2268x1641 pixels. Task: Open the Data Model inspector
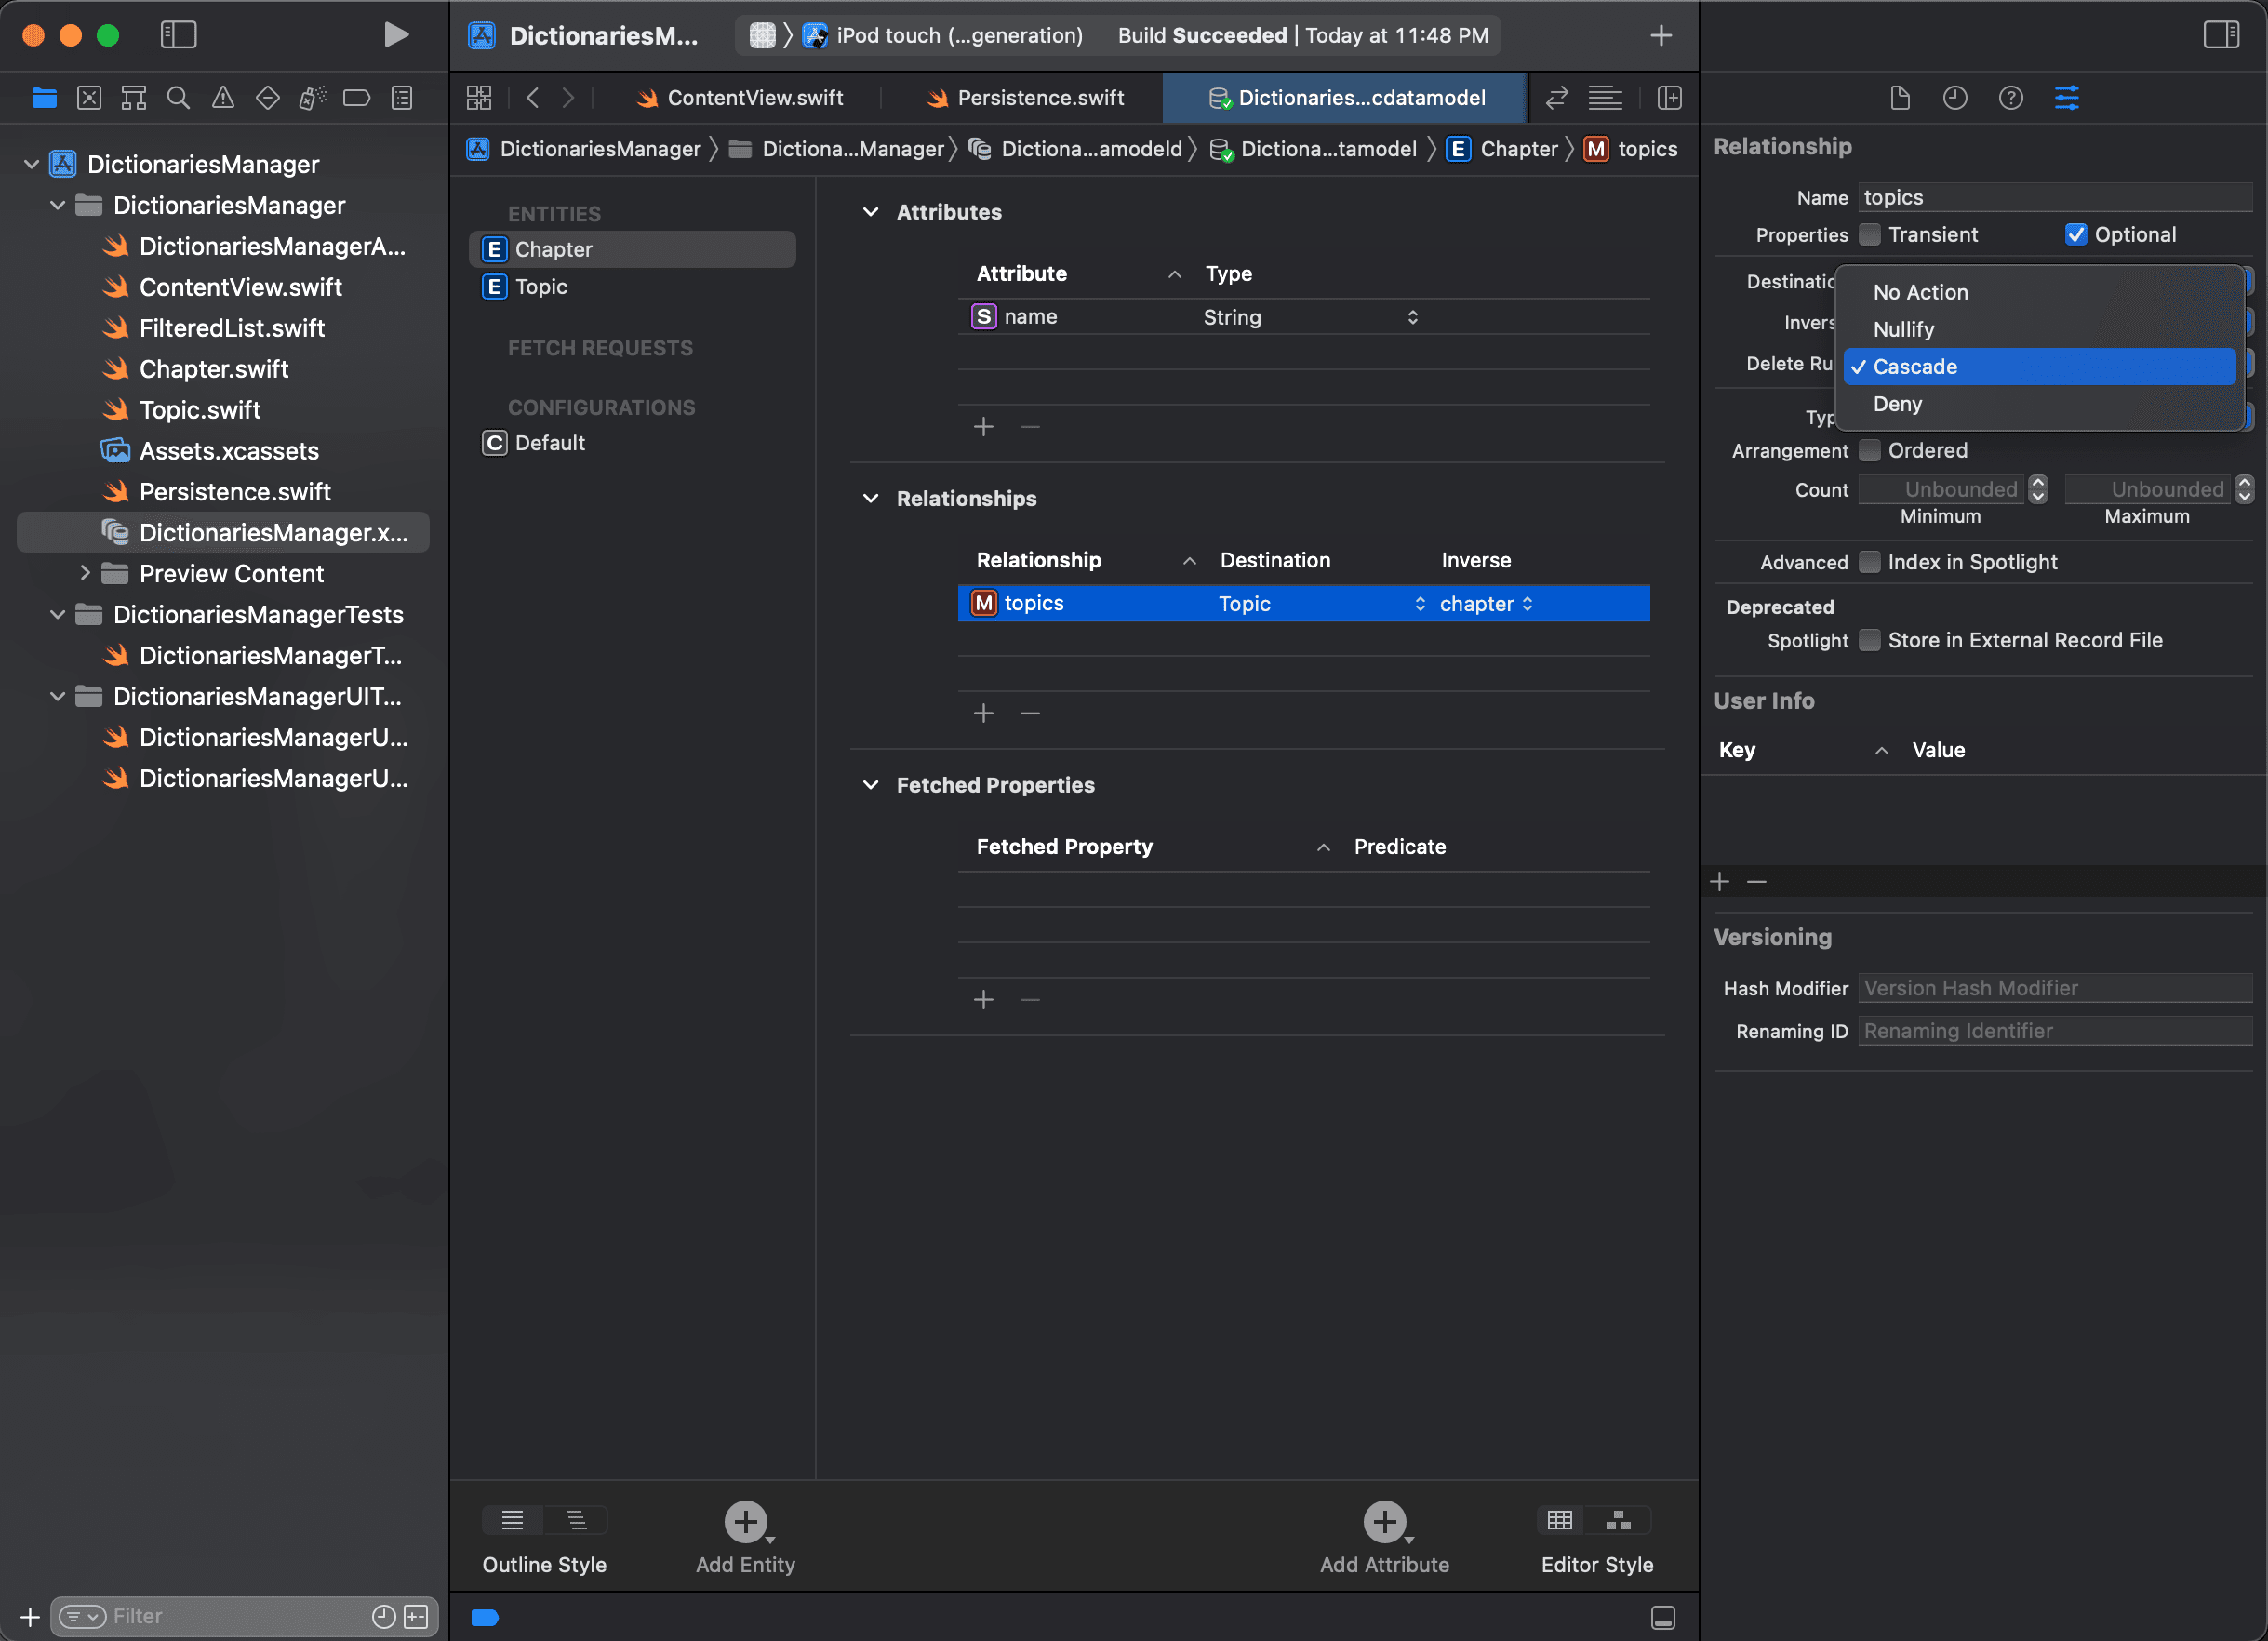(2068, 97)
